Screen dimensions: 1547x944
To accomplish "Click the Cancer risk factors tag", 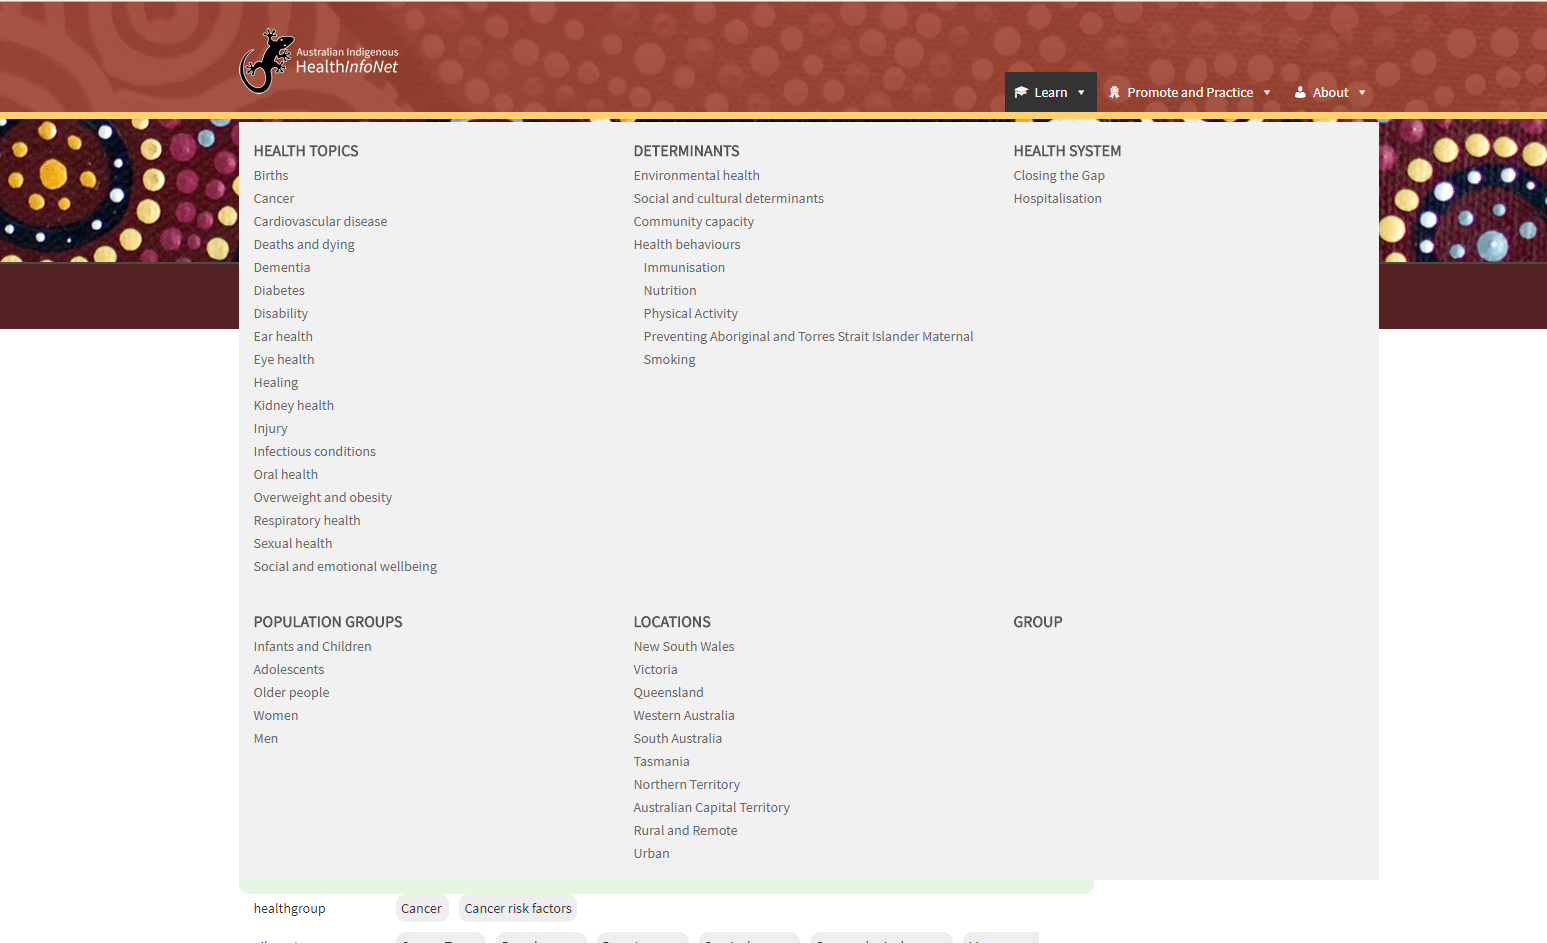I will 518,909.
